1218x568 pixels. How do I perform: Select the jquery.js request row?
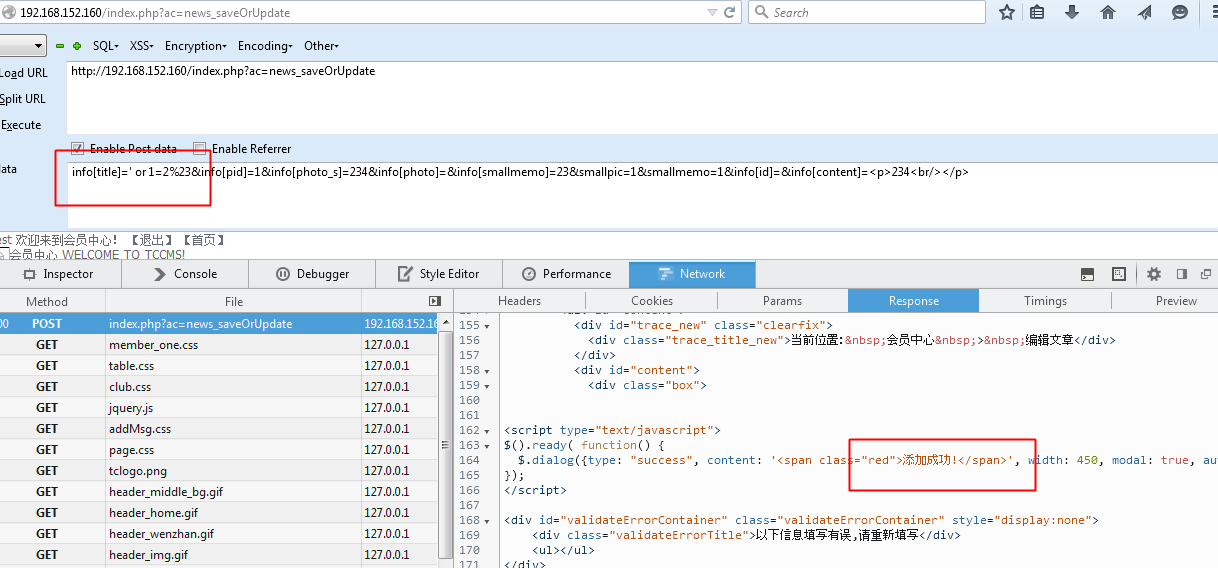[220, 408]
